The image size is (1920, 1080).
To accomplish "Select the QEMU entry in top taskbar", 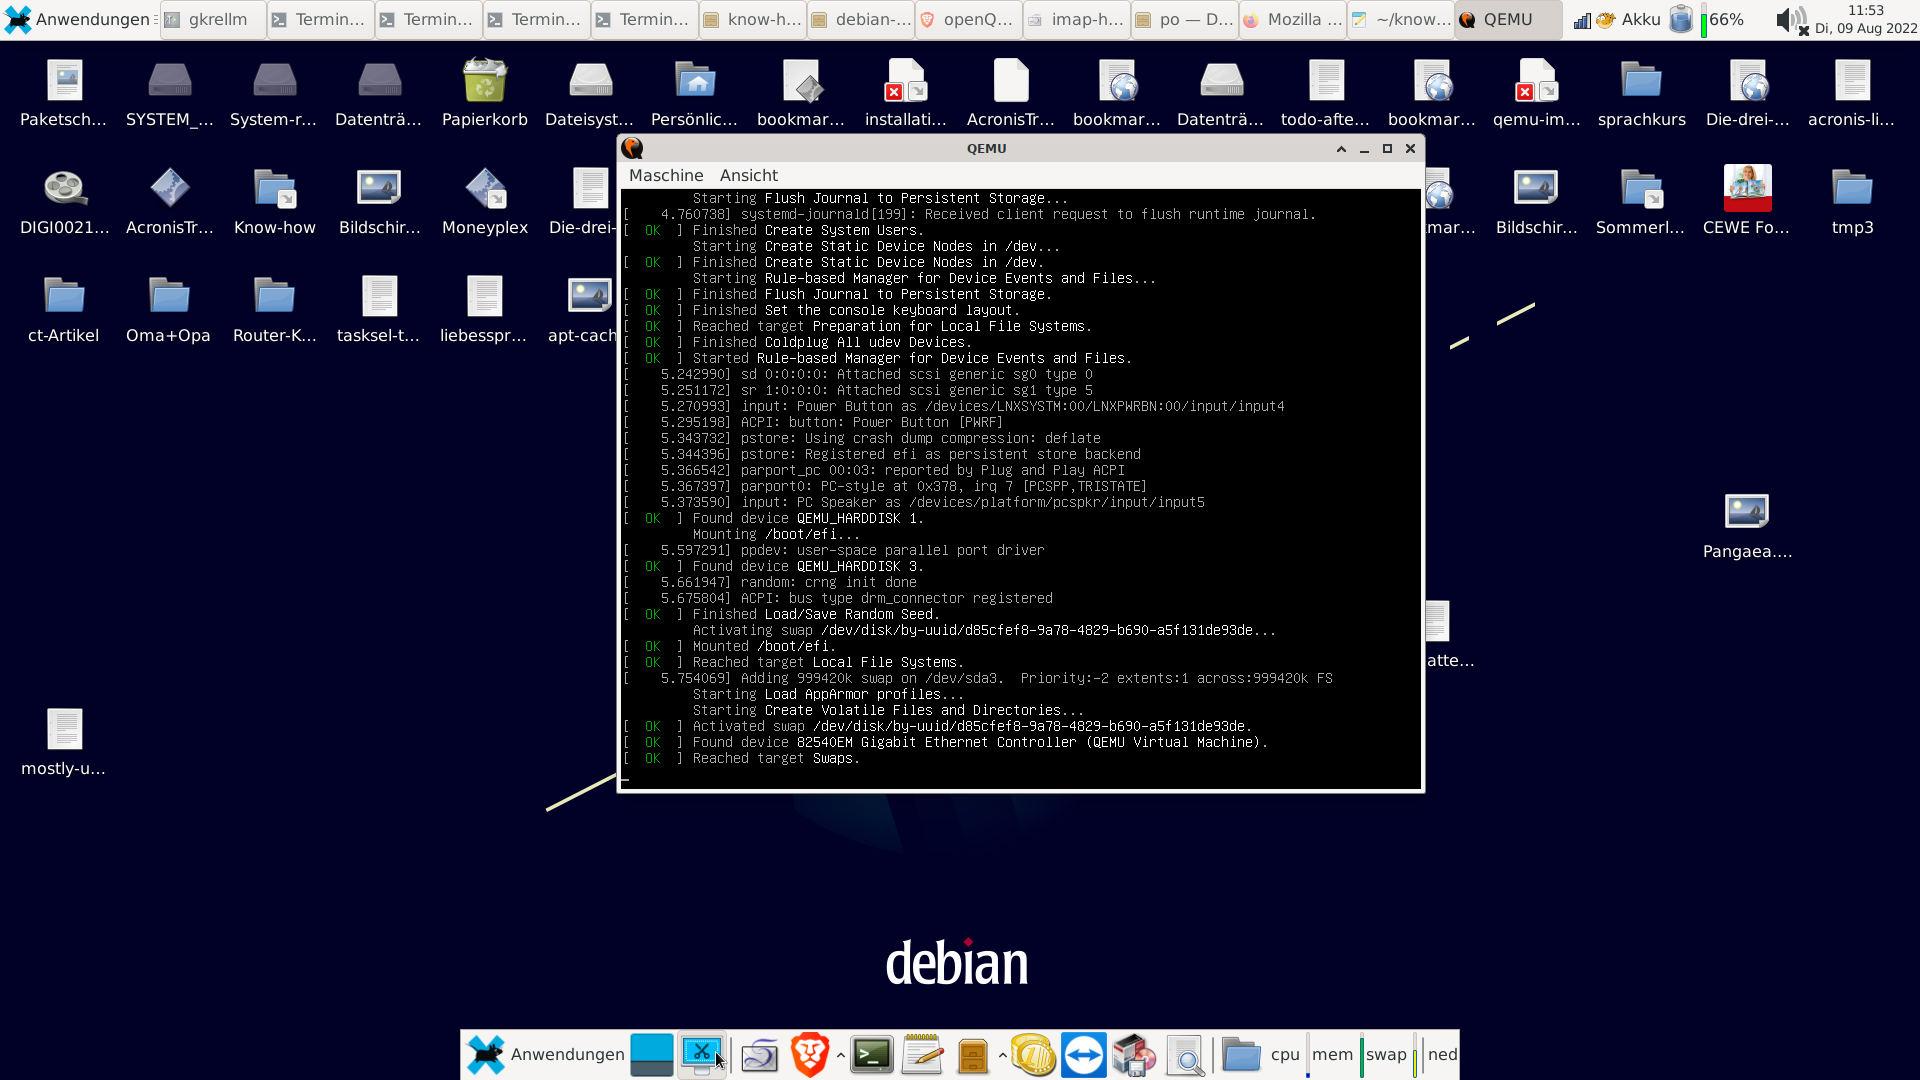I will [1509, 19].
